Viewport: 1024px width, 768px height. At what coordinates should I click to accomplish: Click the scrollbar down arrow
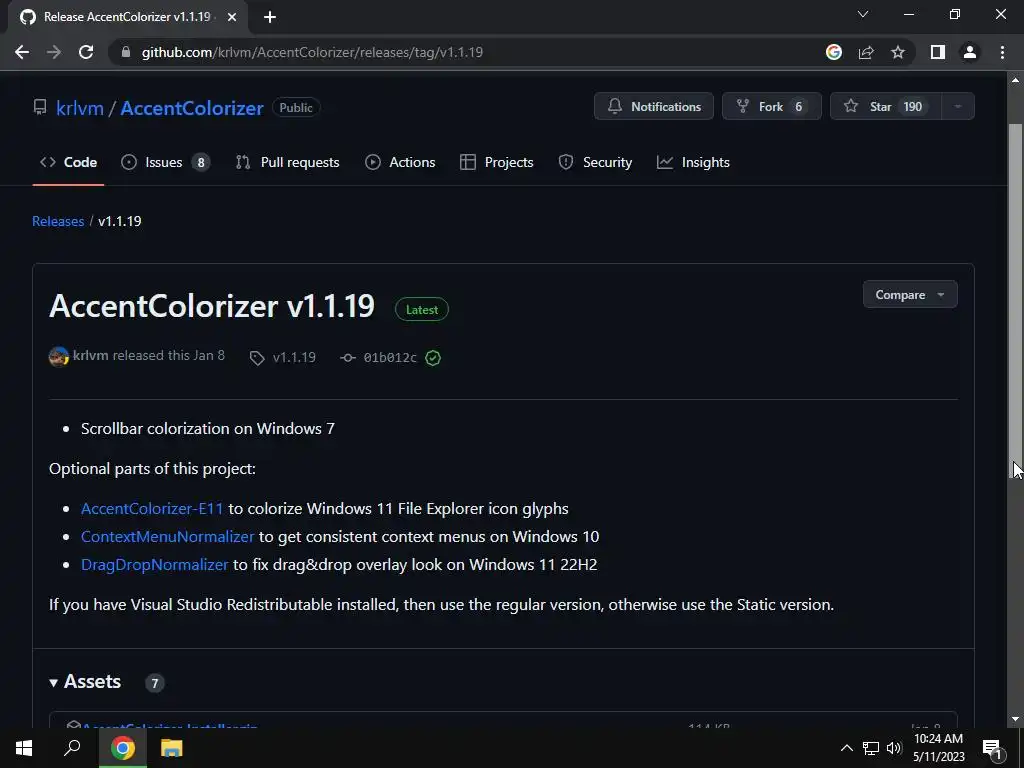point(1015,720)
